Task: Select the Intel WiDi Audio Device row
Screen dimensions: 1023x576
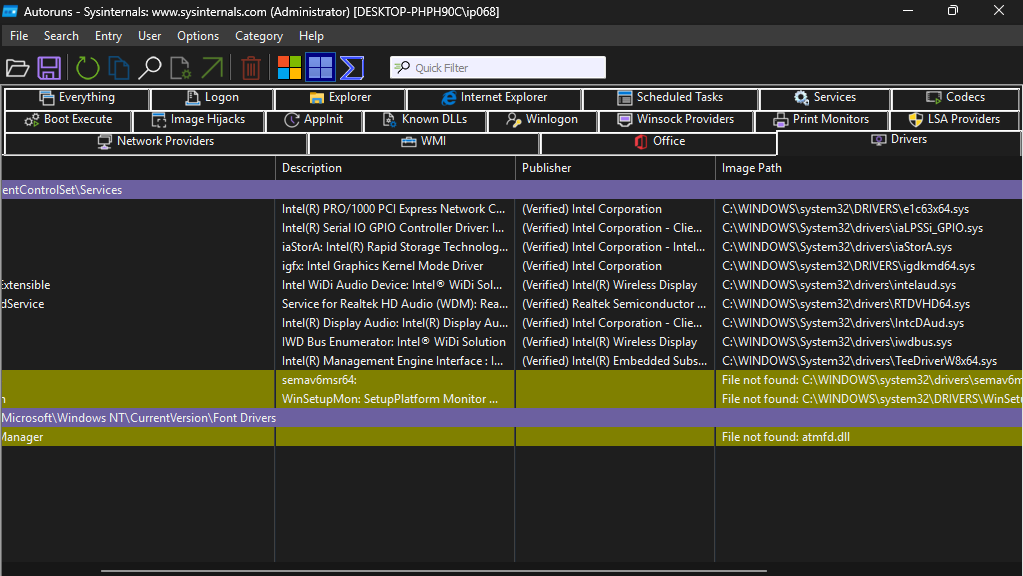Action: [512, 285]
